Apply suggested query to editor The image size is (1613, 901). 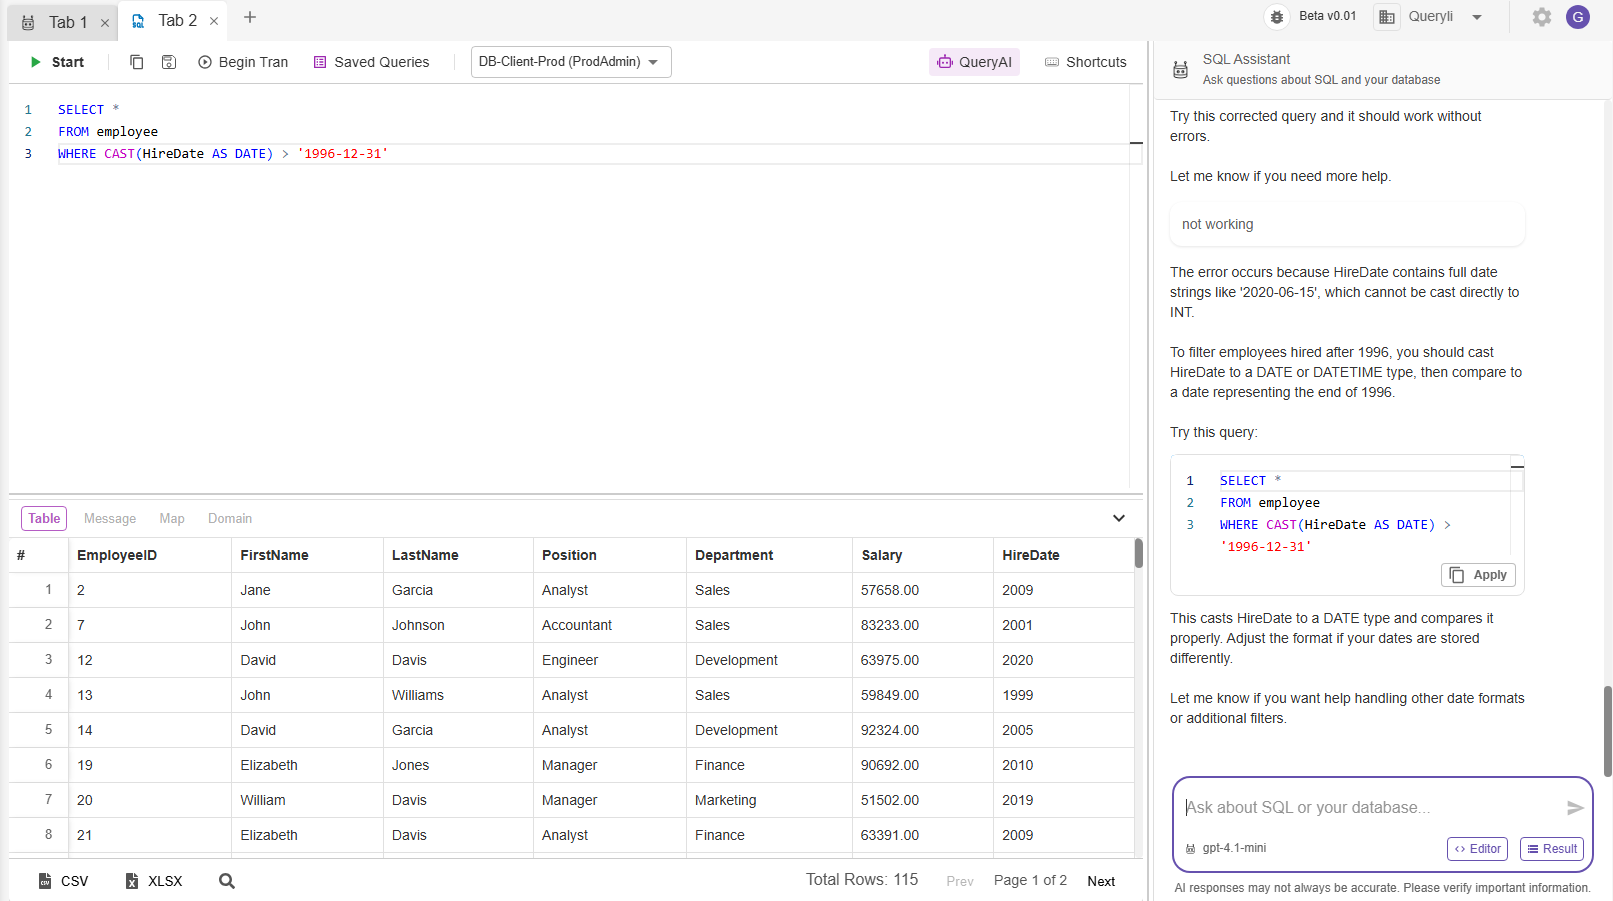coord(1479,575)
